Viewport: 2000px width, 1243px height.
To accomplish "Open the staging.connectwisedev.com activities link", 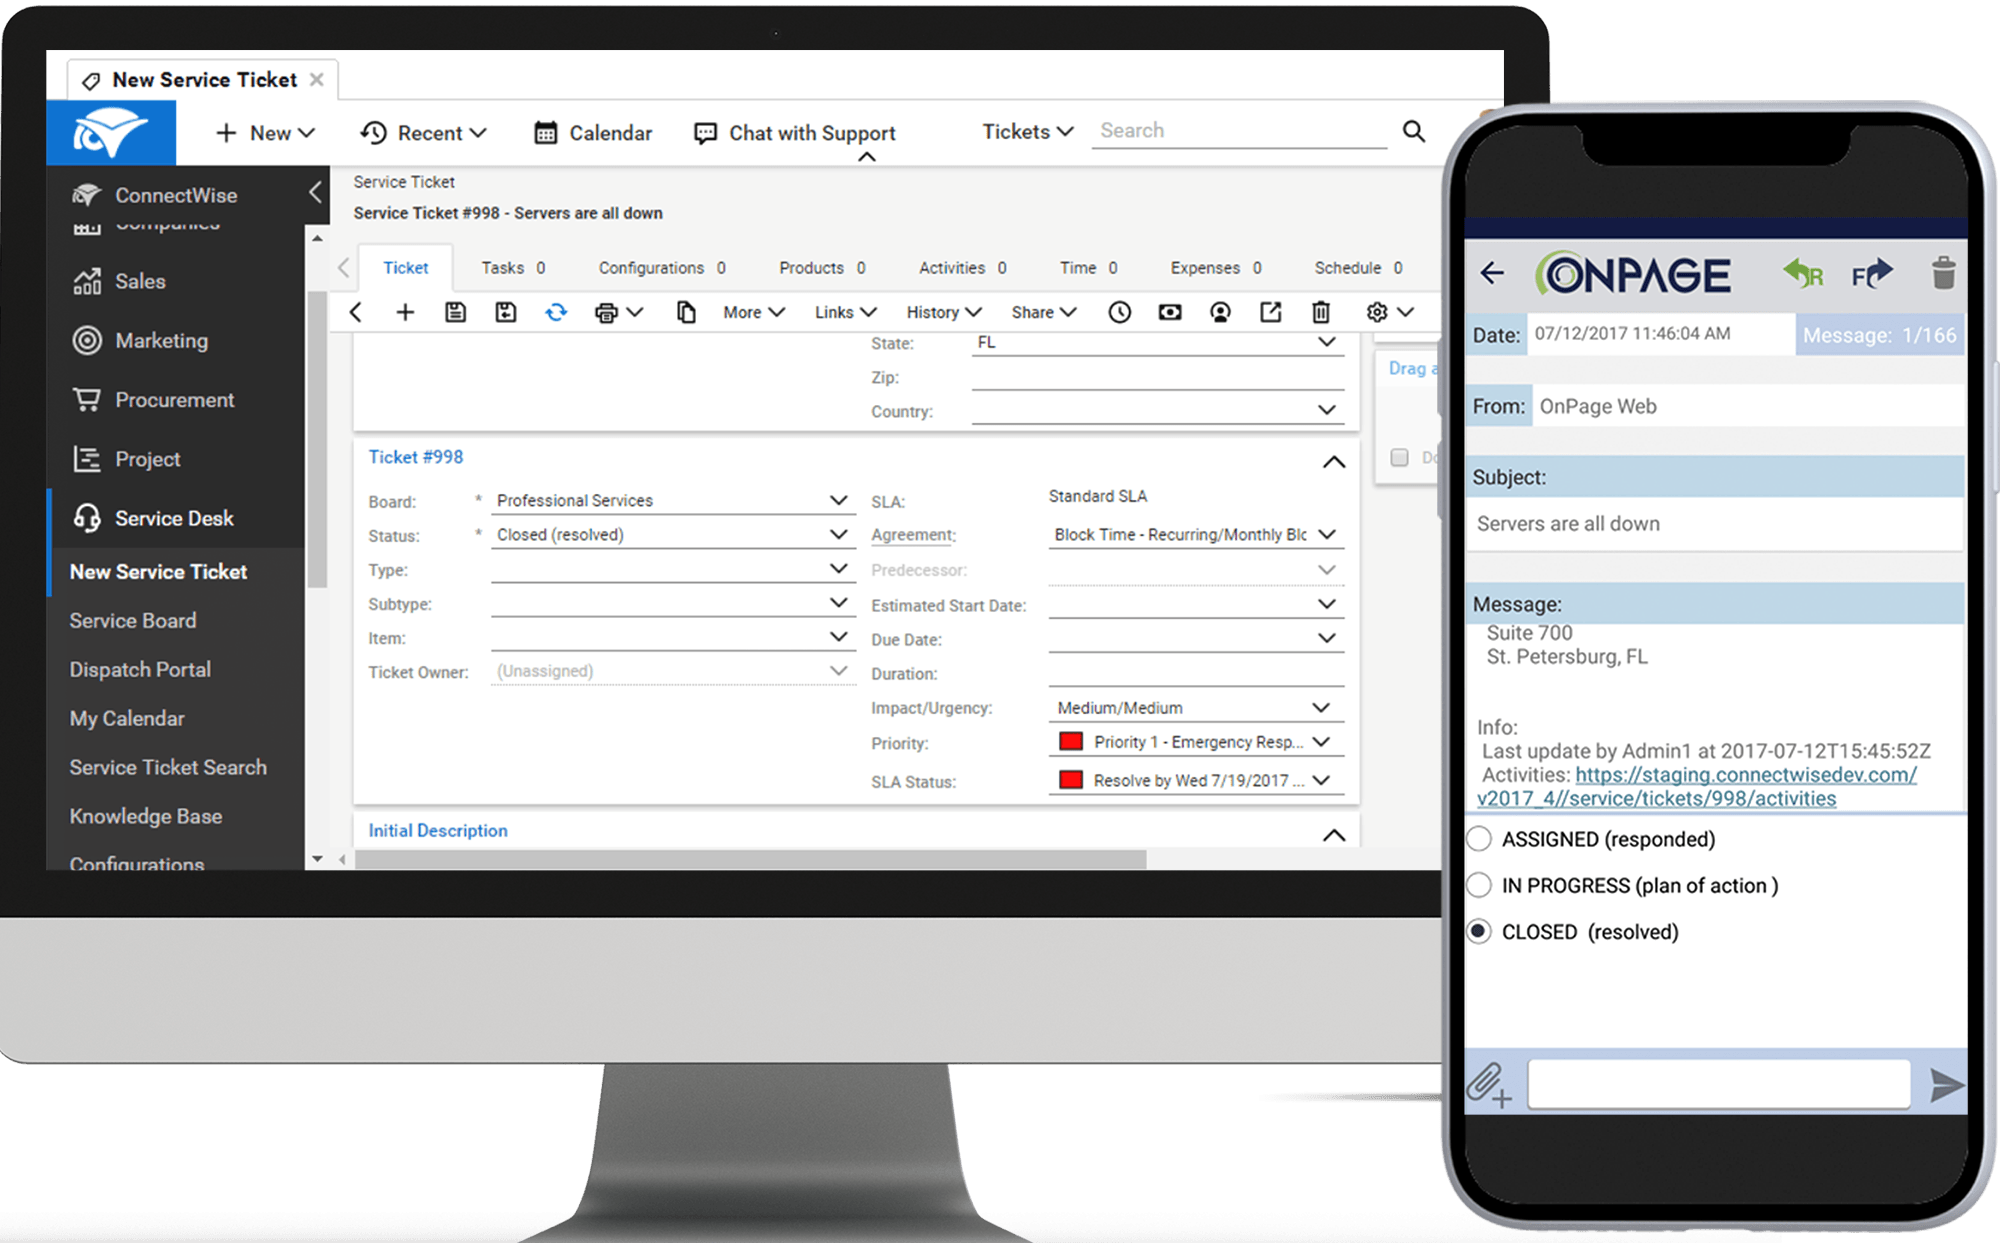I will tap(1696, 786).
